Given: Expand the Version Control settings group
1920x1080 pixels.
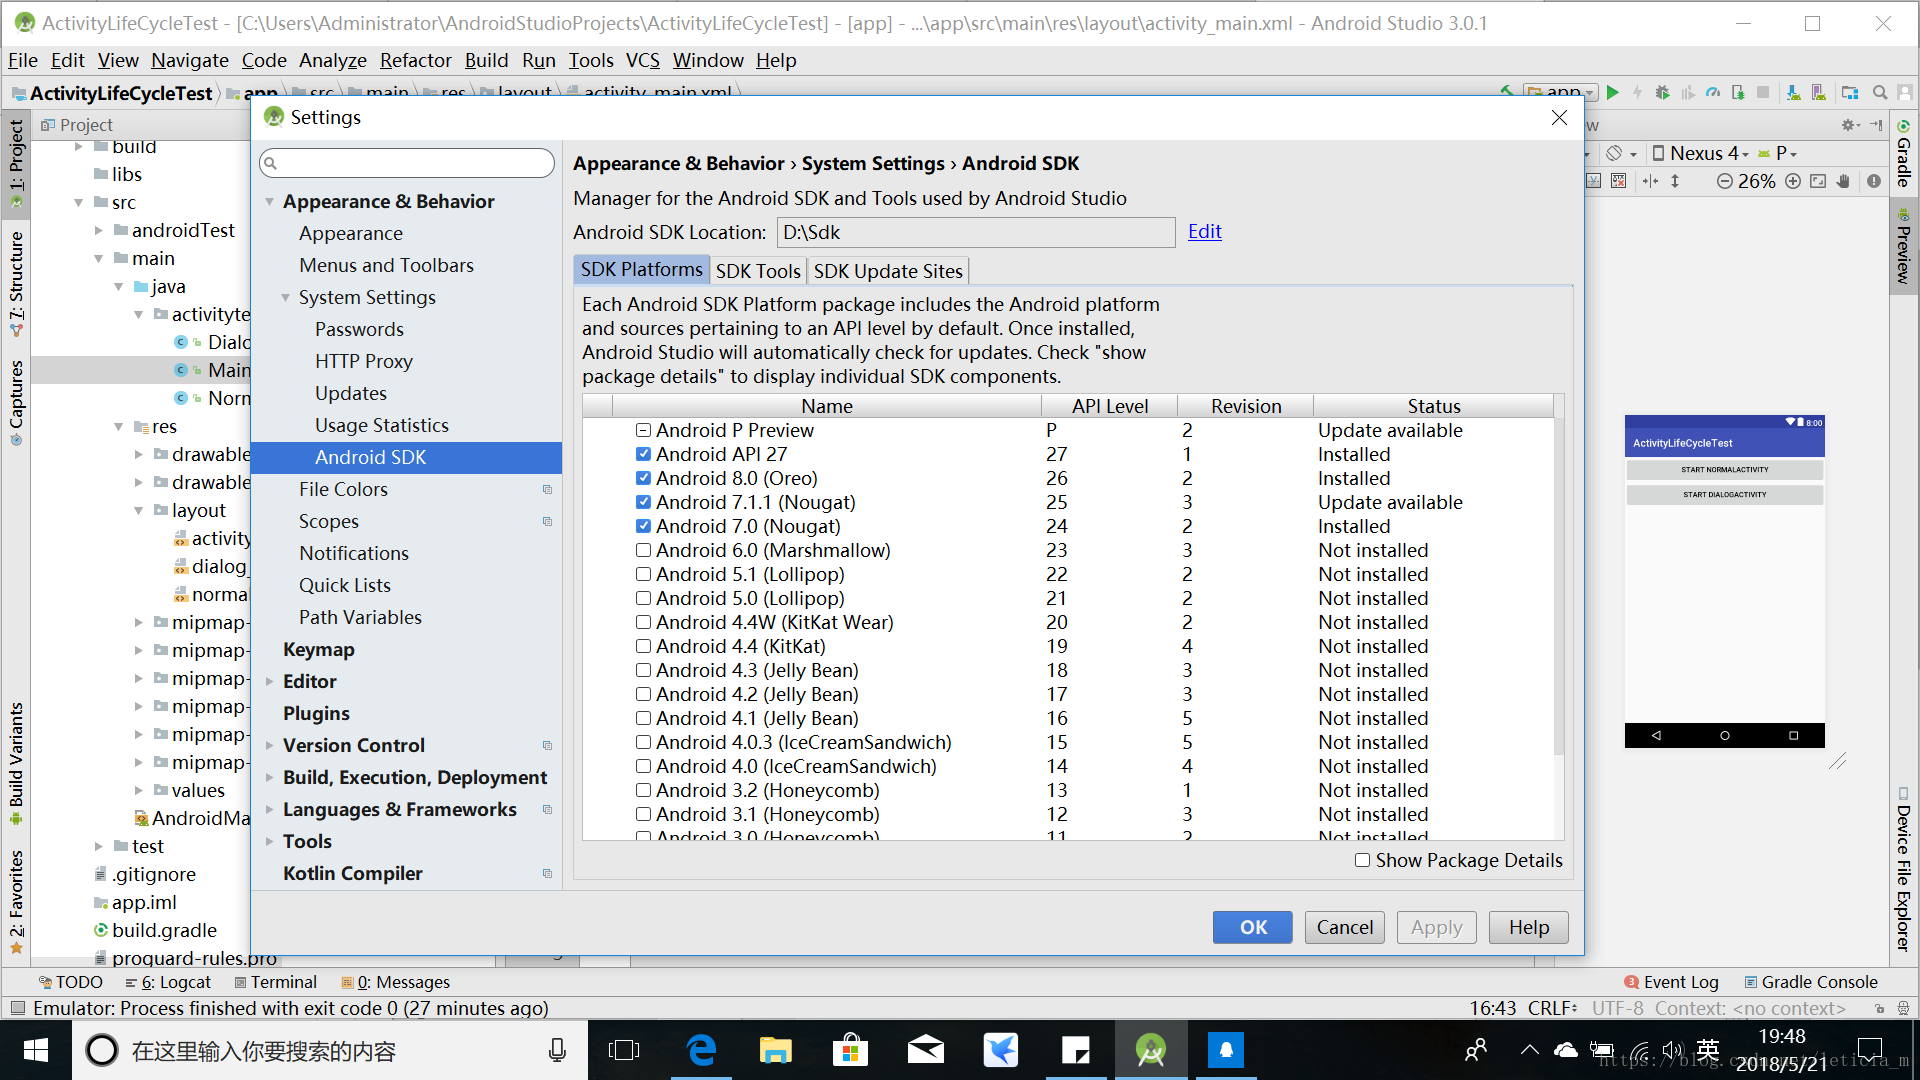Looking at the screenshot, I should (x=269, y=745).
